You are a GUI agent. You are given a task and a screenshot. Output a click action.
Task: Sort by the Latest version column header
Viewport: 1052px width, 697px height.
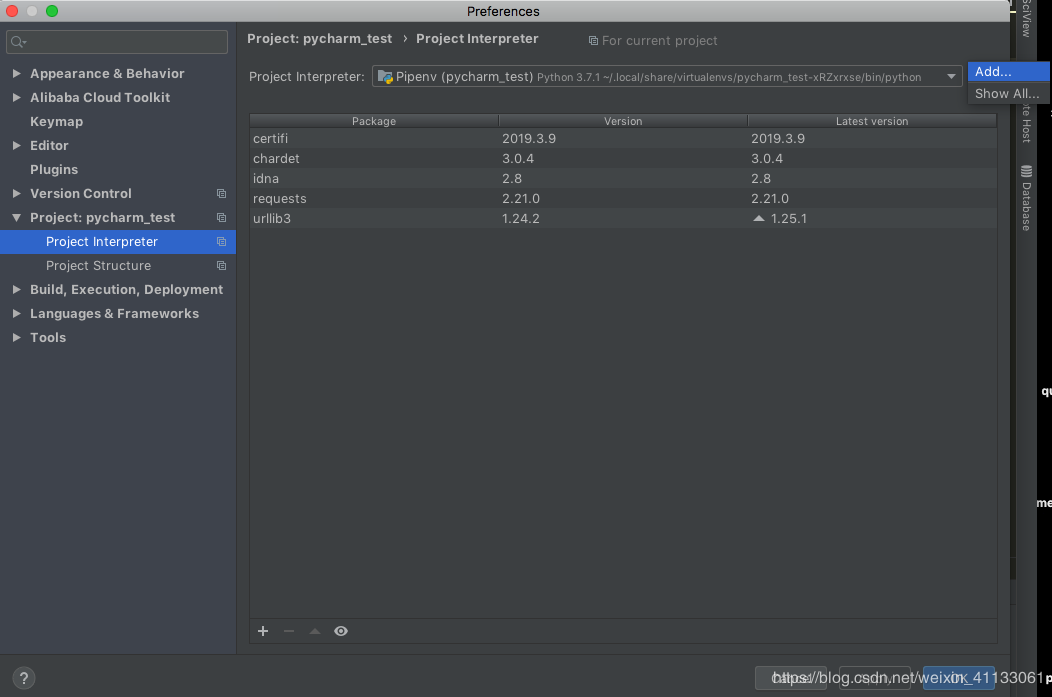[872, 121]
